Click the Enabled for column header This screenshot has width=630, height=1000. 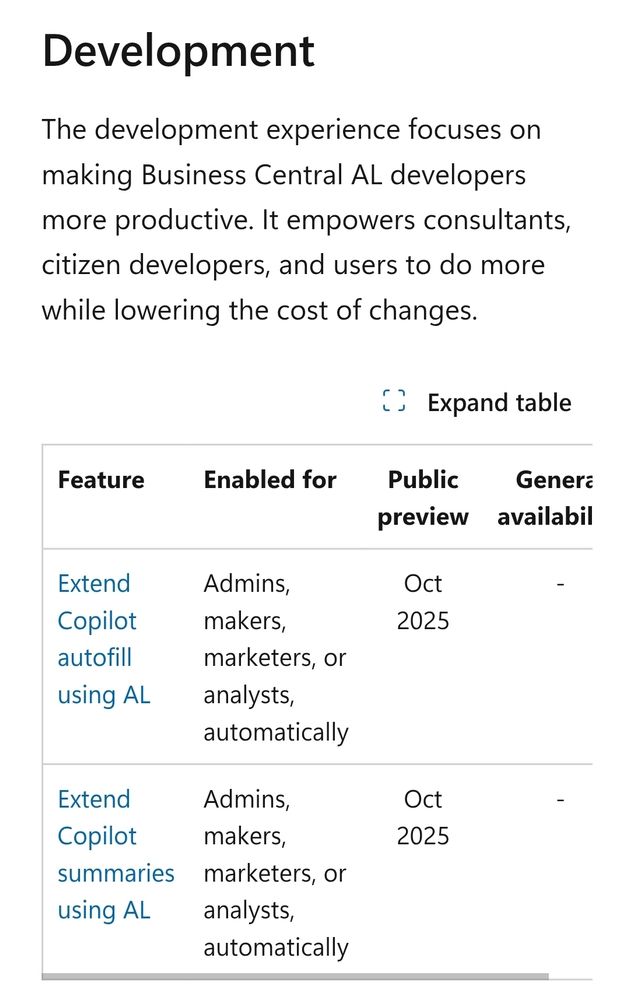pos(270,480)
